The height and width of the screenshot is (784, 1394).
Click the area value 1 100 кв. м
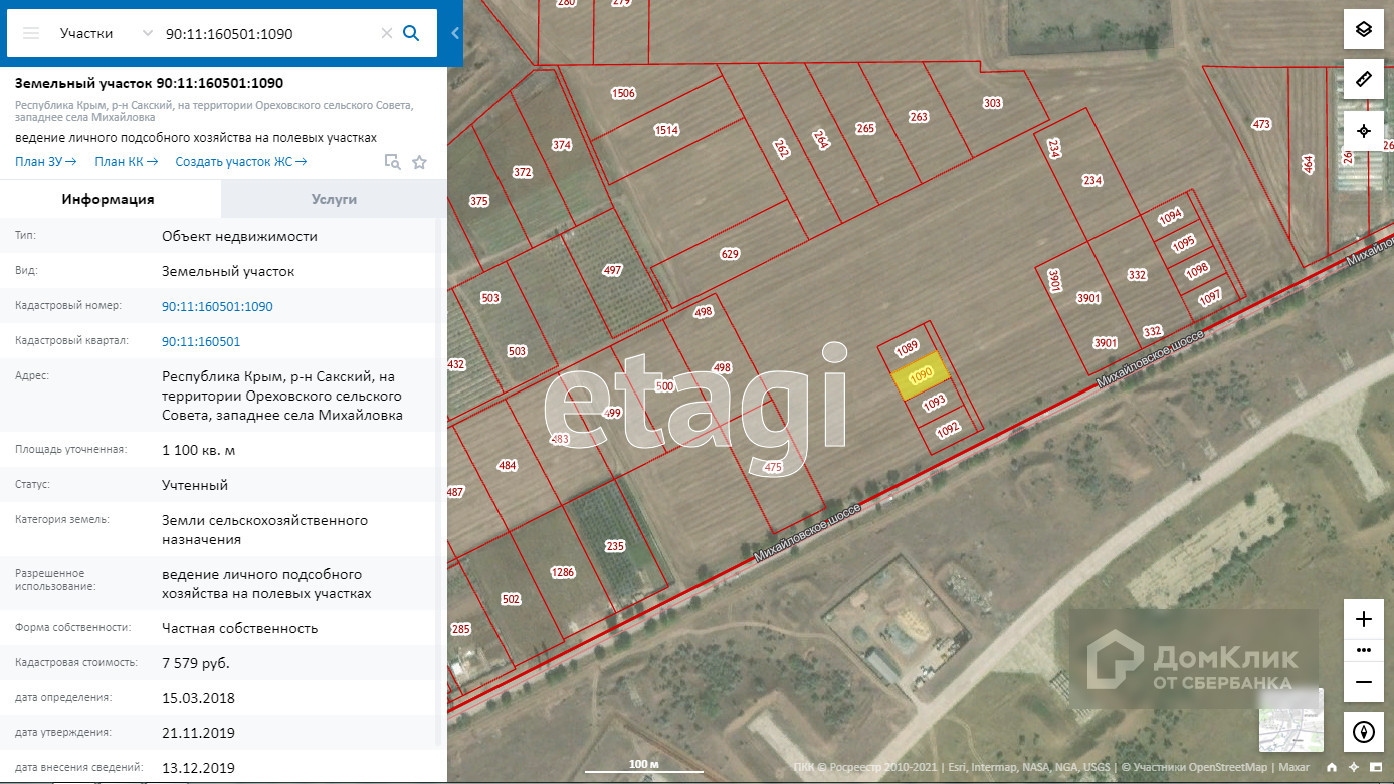point(199,451)
